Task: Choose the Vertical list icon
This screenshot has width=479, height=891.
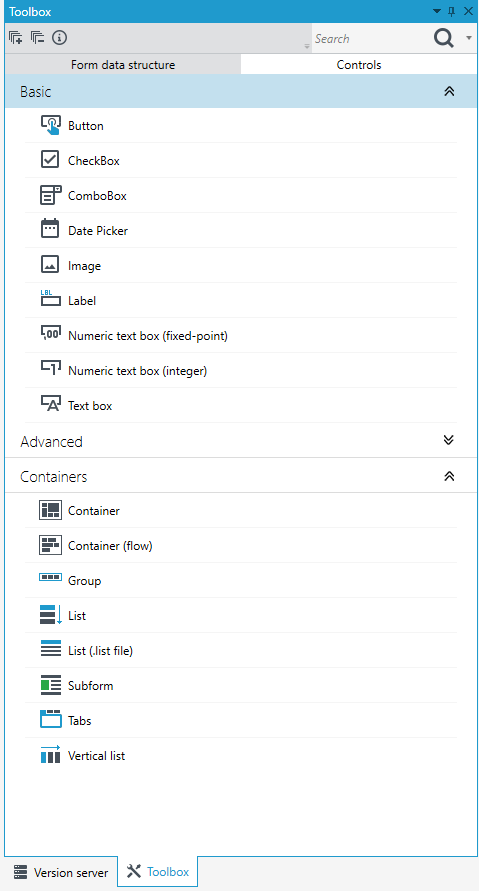Action: tap(51, 755)
